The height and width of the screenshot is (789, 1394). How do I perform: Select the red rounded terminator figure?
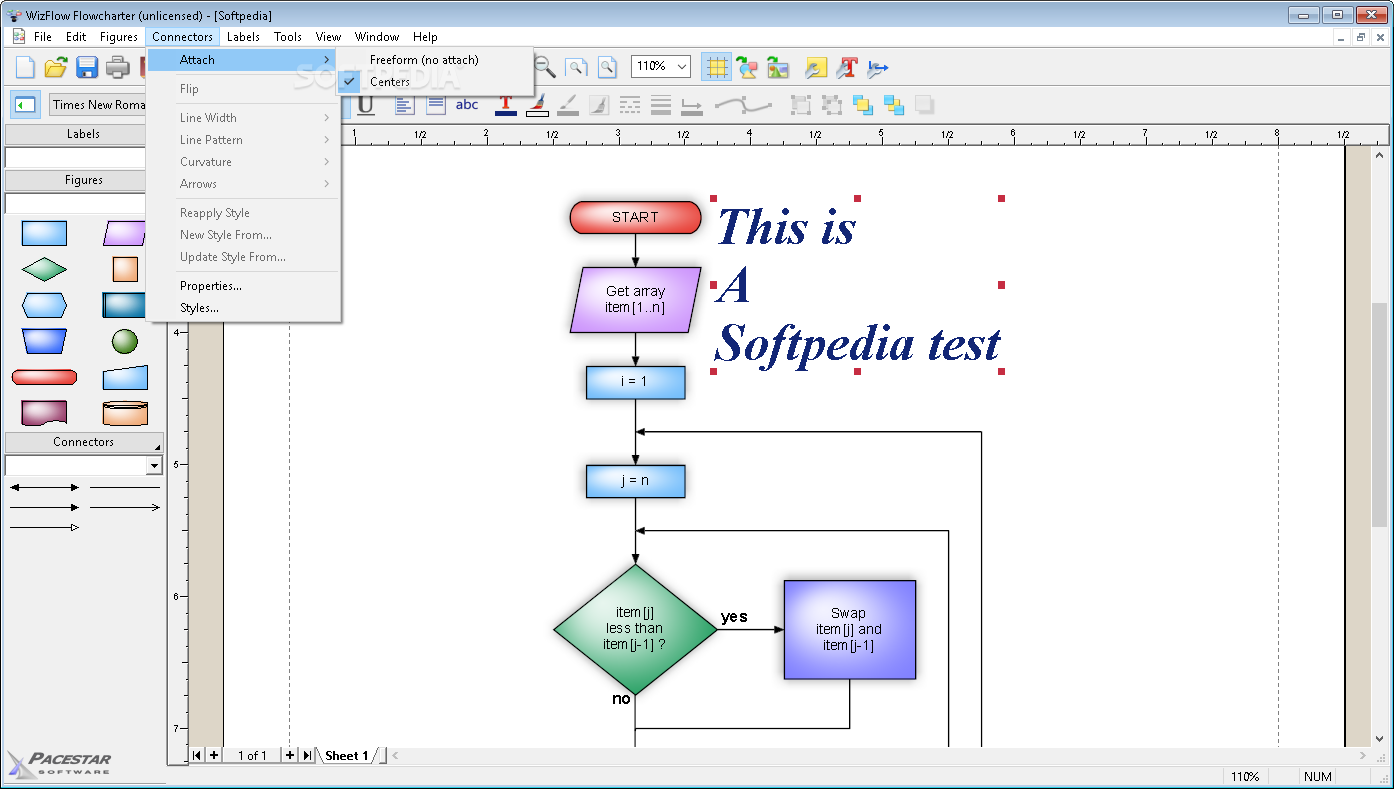44,377
